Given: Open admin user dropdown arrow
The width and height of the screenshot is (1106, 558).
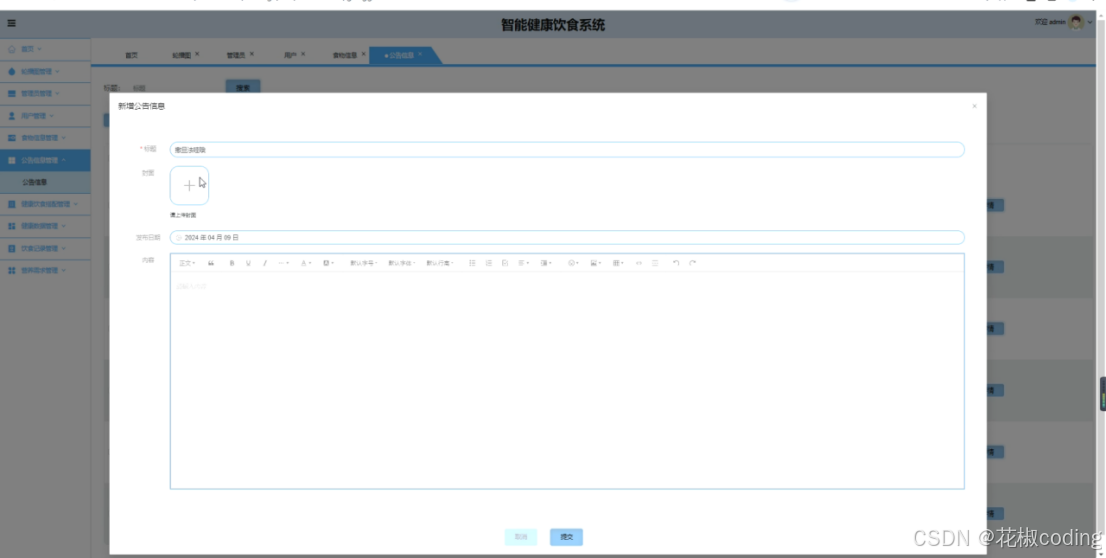Looking at the screenshot, I should 1090,23.
